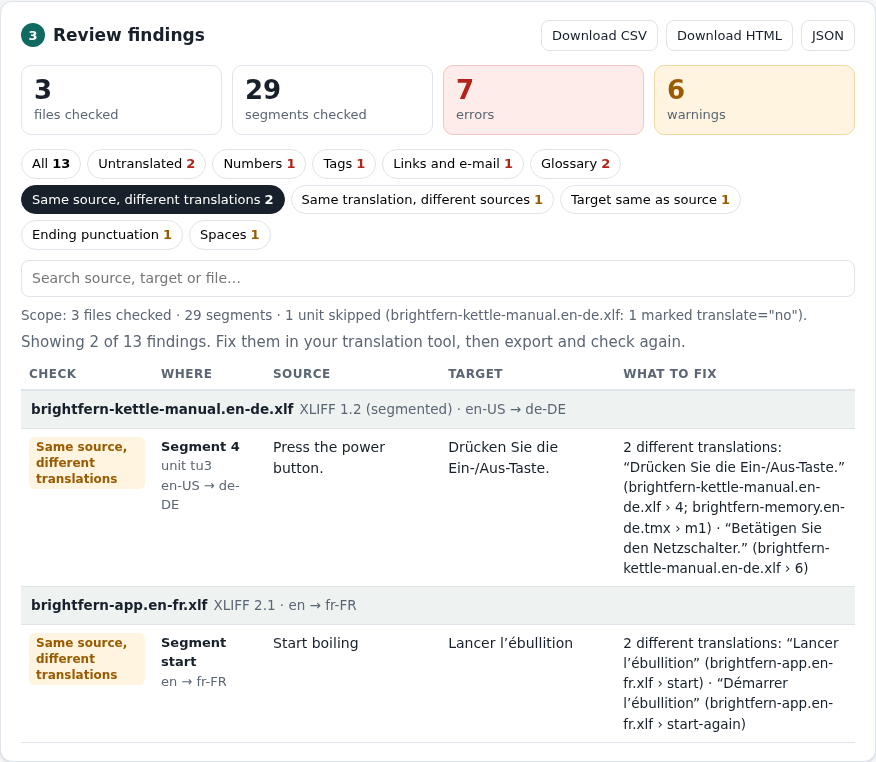Click the step 3 badge beside Review findings

click(x=33, y=35)
